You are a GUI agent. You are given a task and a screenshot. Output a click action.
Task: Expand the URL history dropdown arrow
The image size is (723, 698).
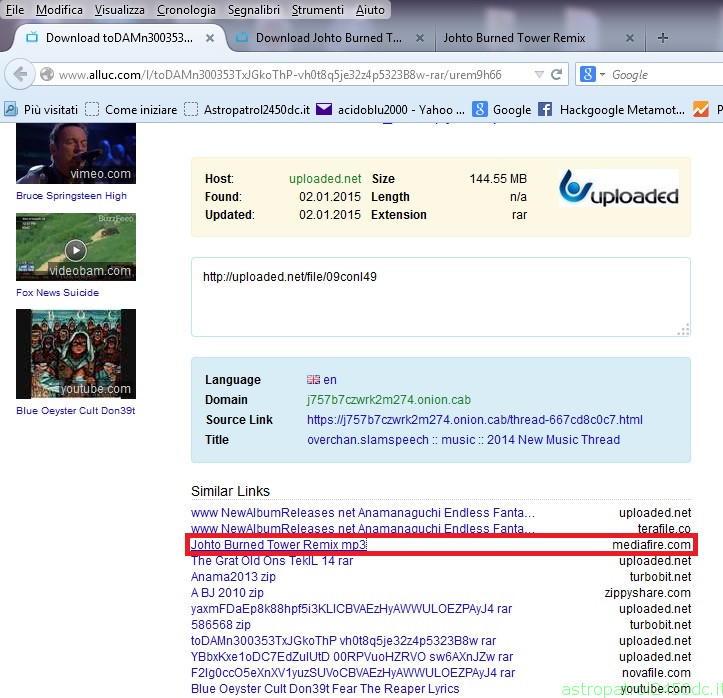pyautogui.click(x=539, y=75)
